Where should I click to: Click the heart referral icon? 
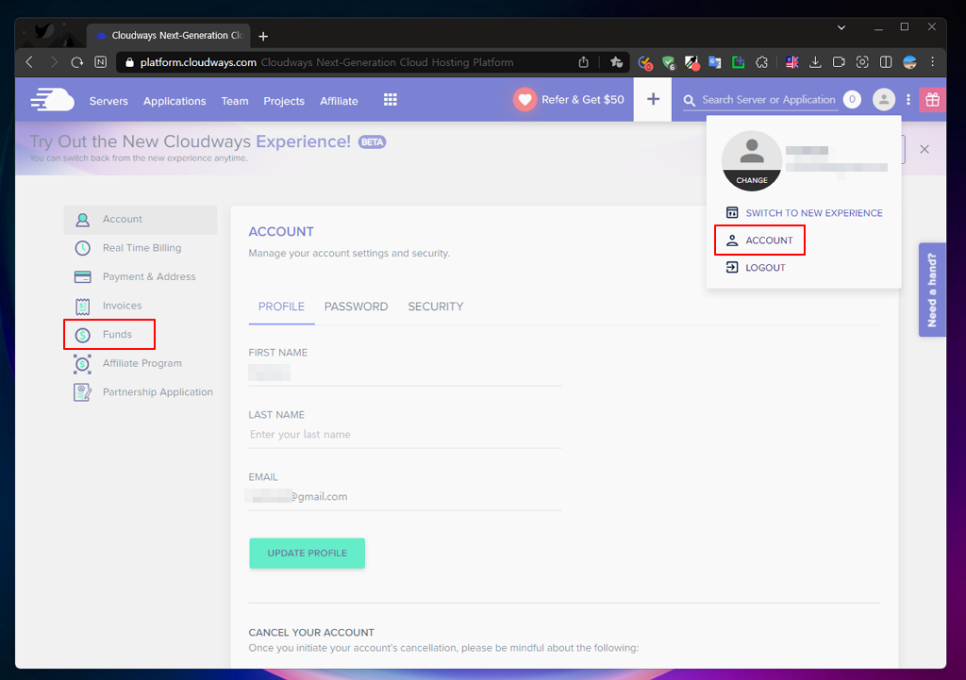click(525, 100)
